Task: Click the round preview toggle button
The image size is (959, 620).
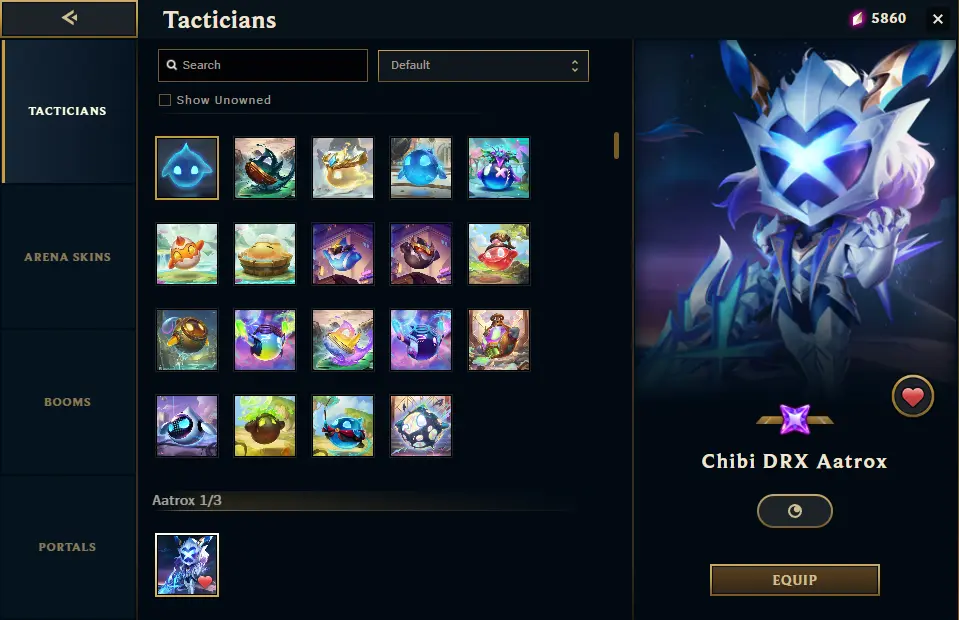Action: 794,511
